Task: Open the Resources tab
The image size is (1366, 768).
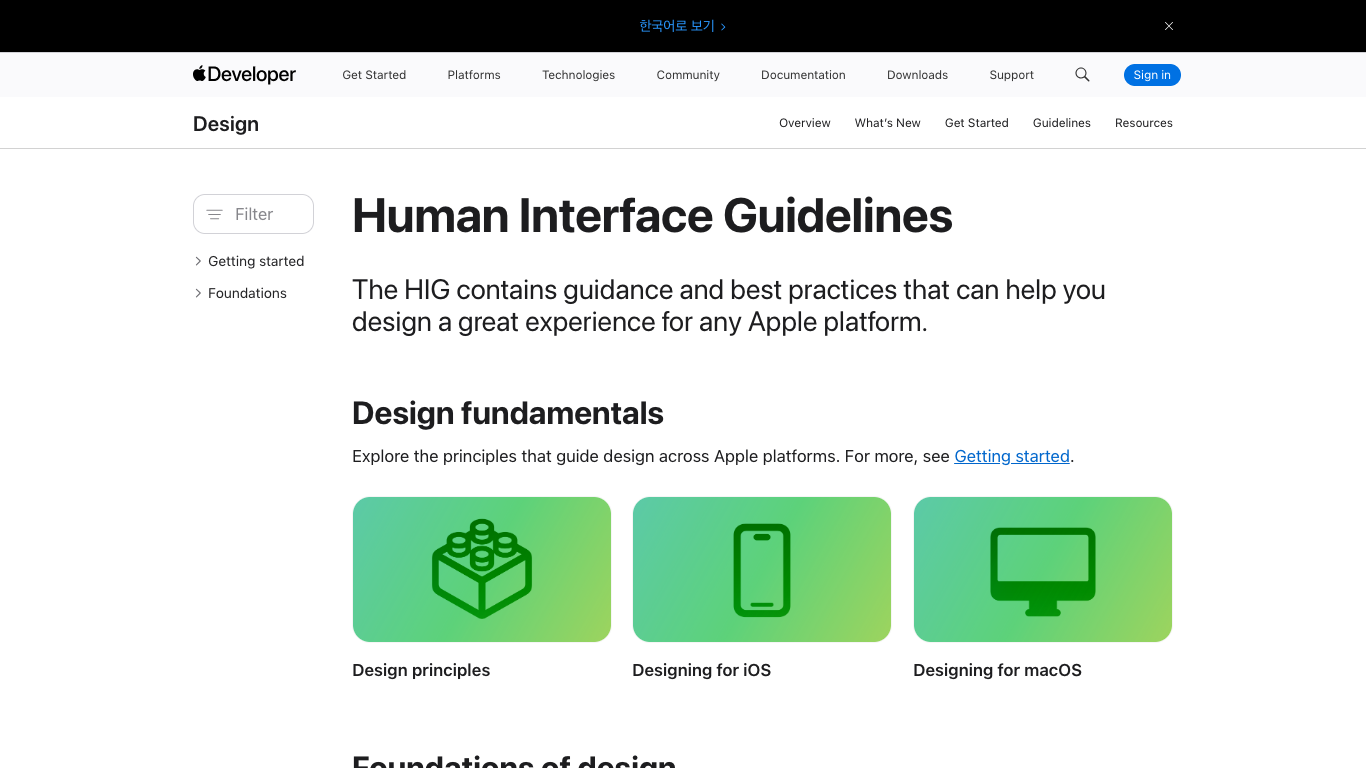Action: [1144, 123]
